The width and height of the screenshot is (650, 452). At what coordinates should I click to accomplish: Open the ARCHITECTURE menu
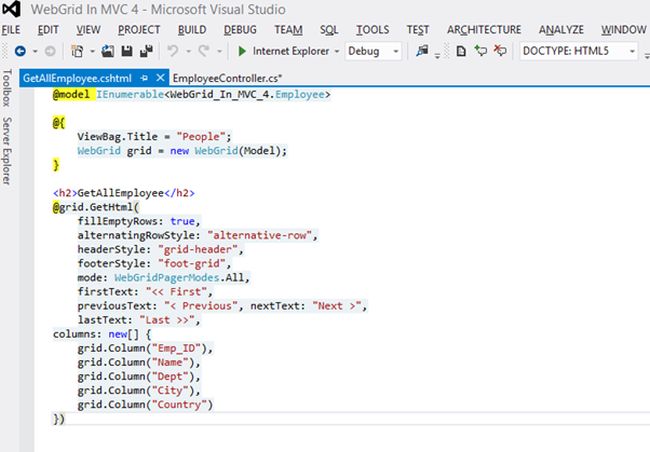coord(484,30)
